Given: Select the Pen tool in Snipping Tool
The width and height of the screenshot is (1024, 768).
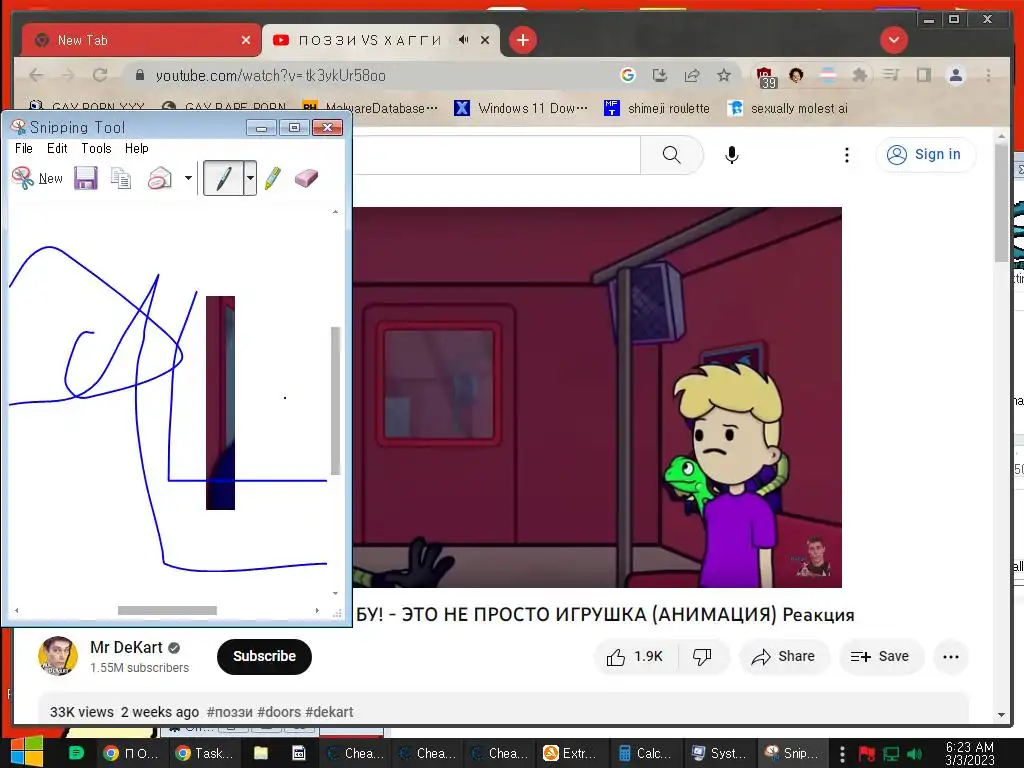Looking at the screenshot, I should pos(223,178).
